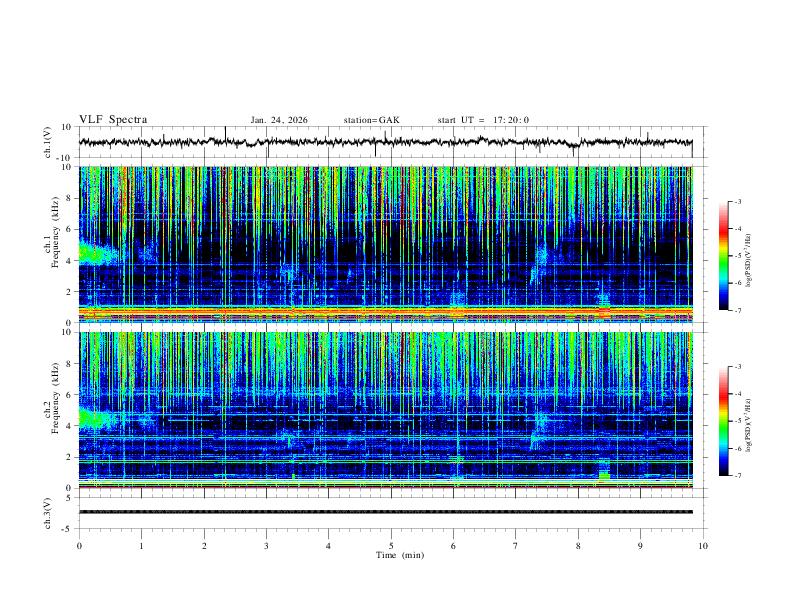
Task: Click the "-7" tick on ch.1 color bar
Action: point(738,310)
